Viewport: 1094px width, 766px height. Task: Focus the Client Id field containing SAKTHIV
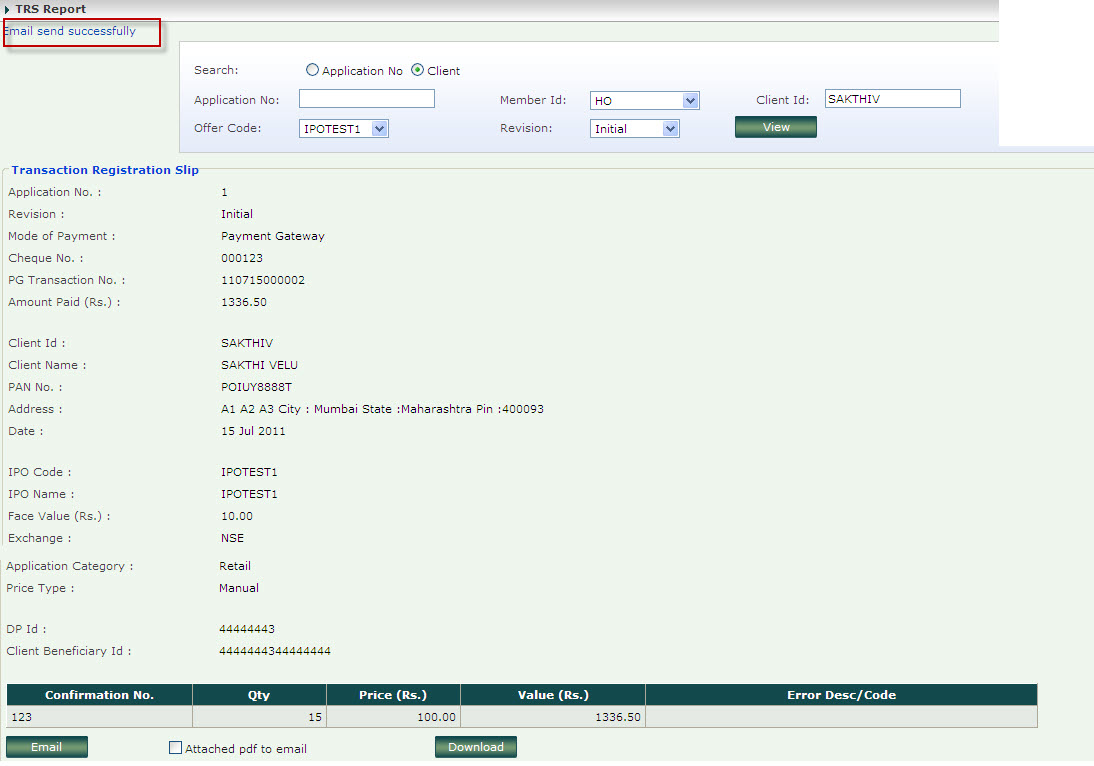[x=892, y=99]
